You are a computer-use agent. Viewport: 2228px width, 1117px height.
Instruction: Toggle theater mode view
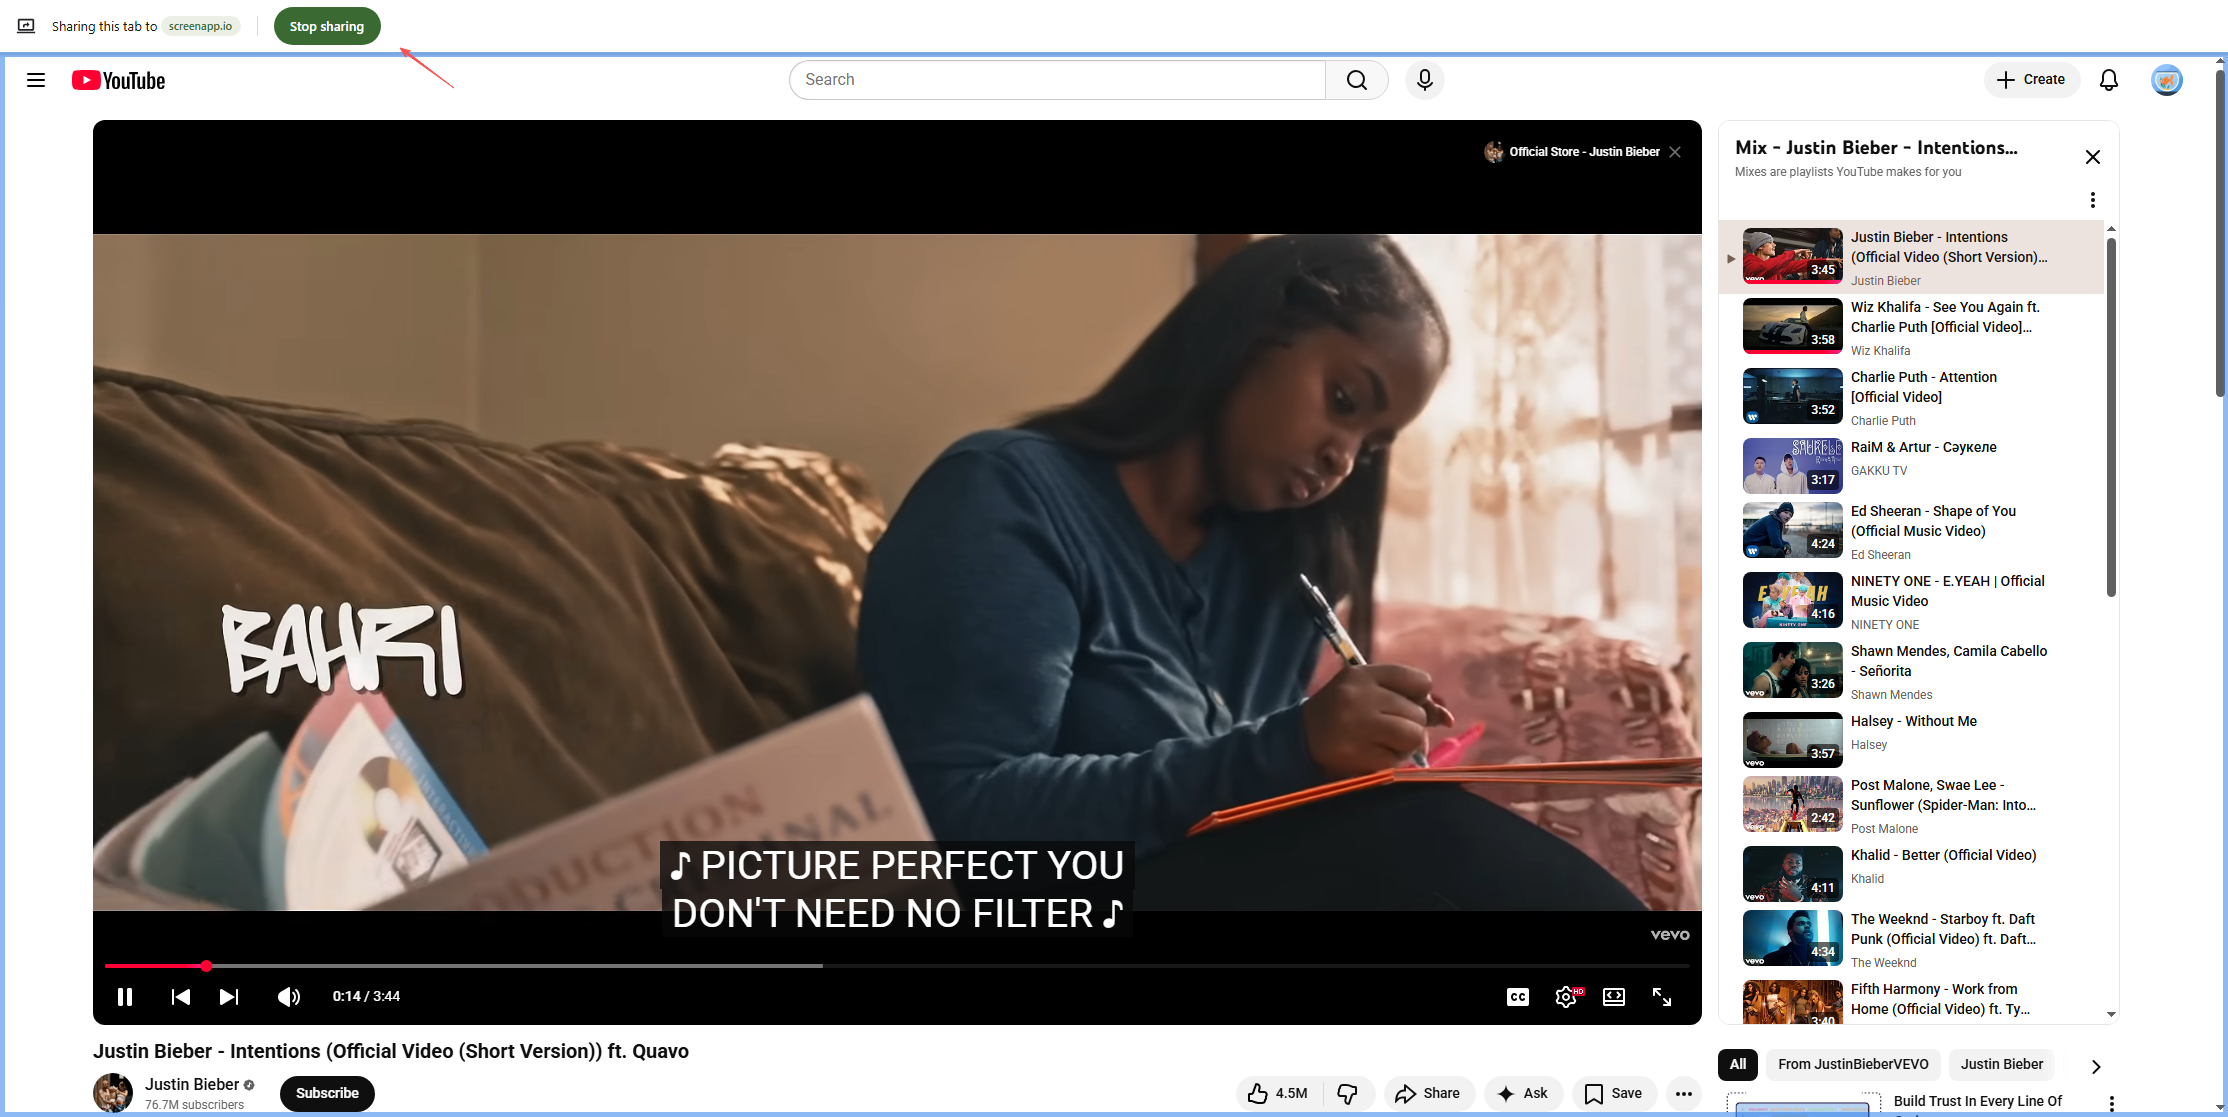[x=1614, y=997]
